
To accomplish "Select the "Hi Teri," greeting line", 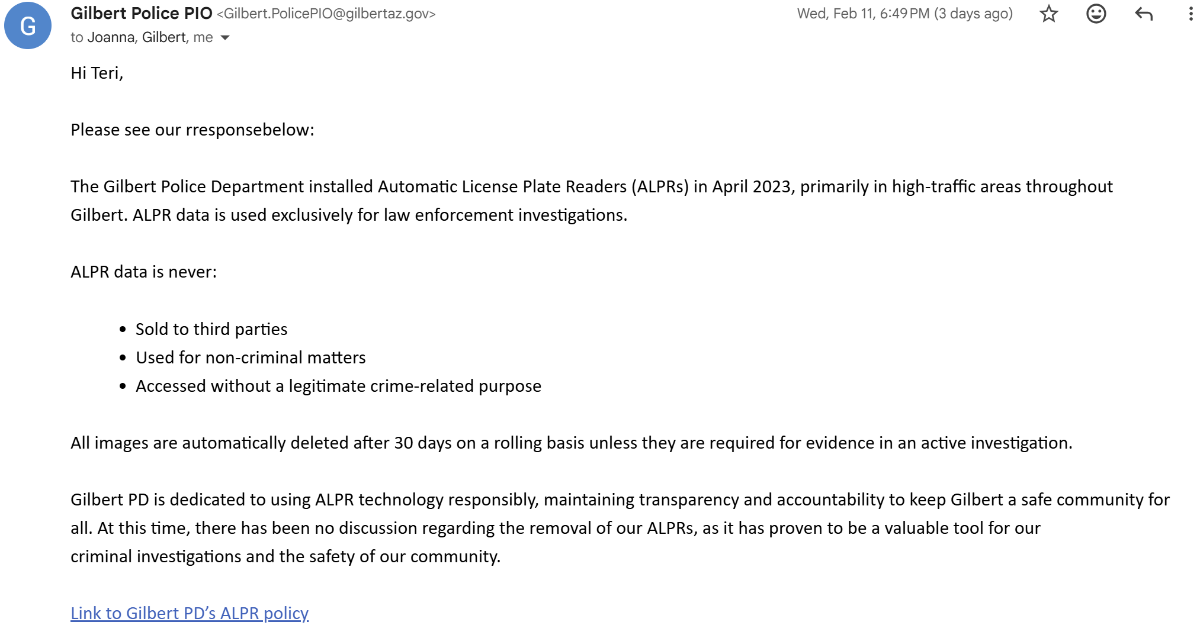I will [x=96, y=72].
